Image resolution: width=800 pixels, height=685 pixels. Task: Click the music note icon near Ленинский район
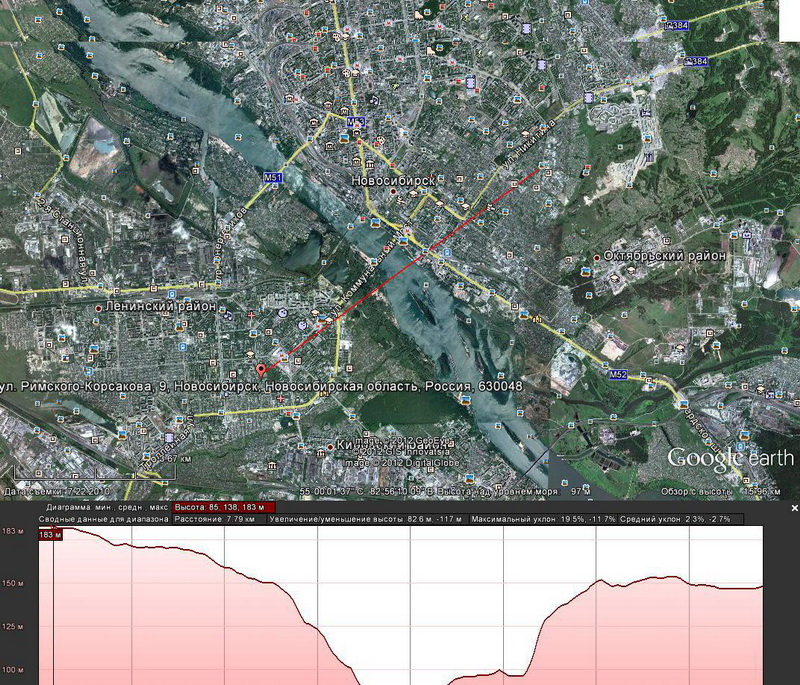229,315
